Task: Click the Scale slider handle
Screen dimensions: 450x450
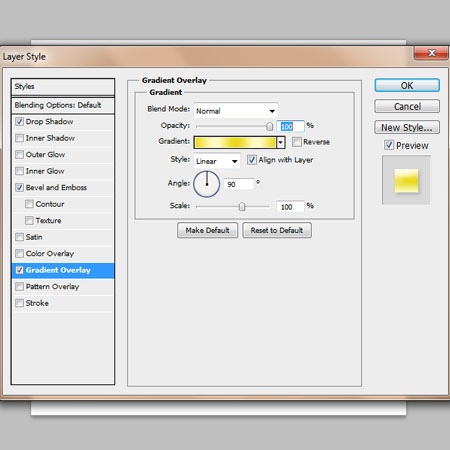Action: coord(242,207)
